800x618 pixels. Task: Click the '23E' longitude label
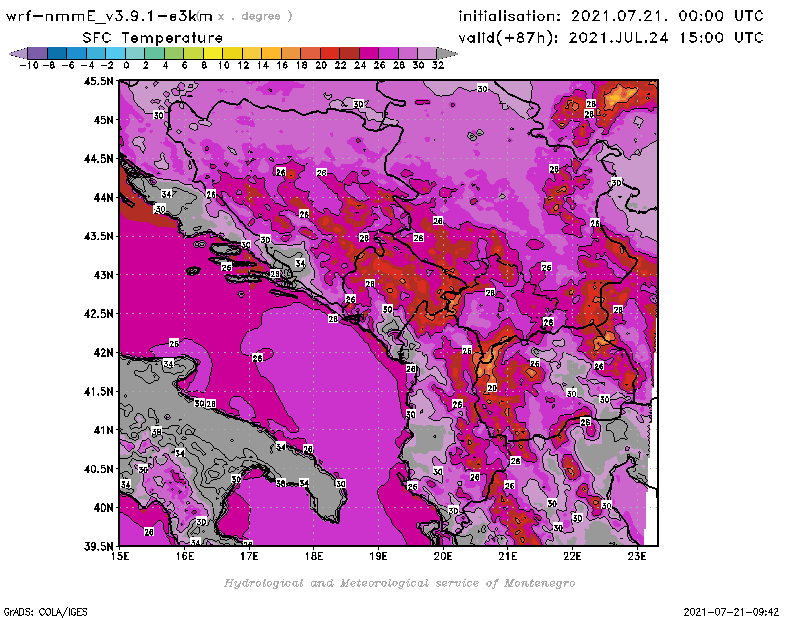(x=637, y=556)
